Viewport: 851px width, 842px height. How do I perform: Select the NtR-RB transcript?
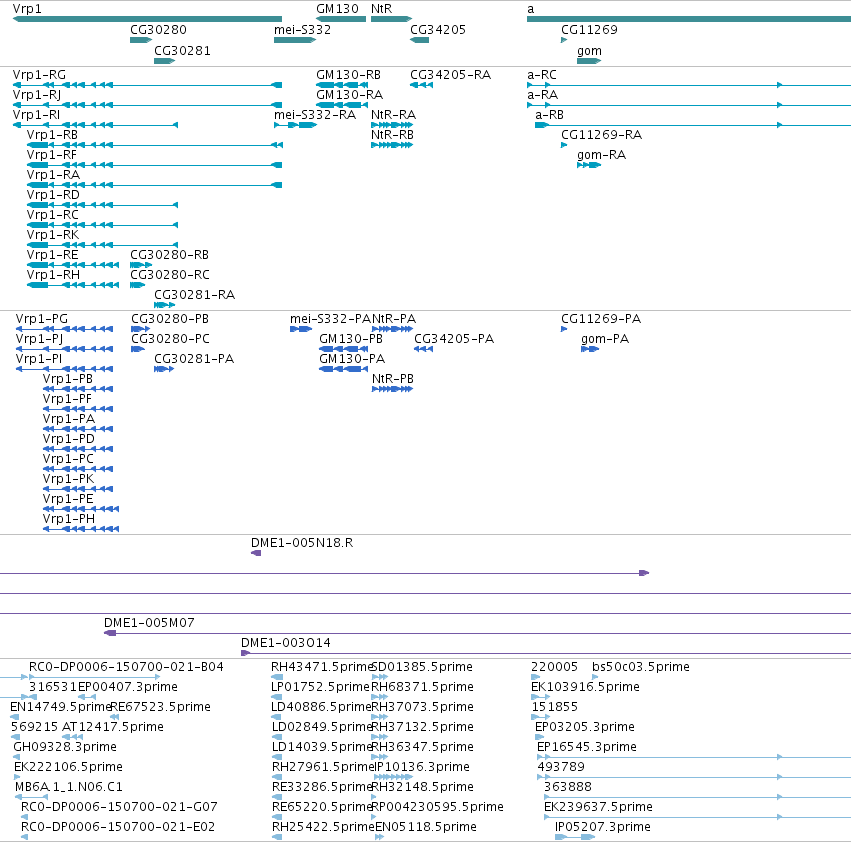[x=392, y=145]
